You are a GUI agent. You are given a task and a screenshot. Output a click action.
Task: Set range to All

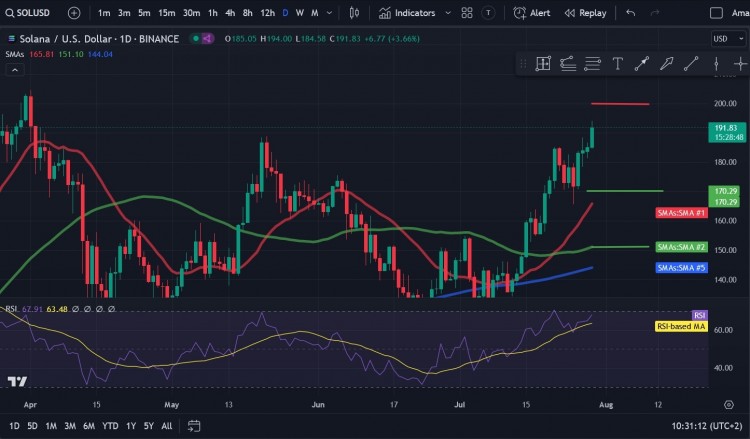166,426
